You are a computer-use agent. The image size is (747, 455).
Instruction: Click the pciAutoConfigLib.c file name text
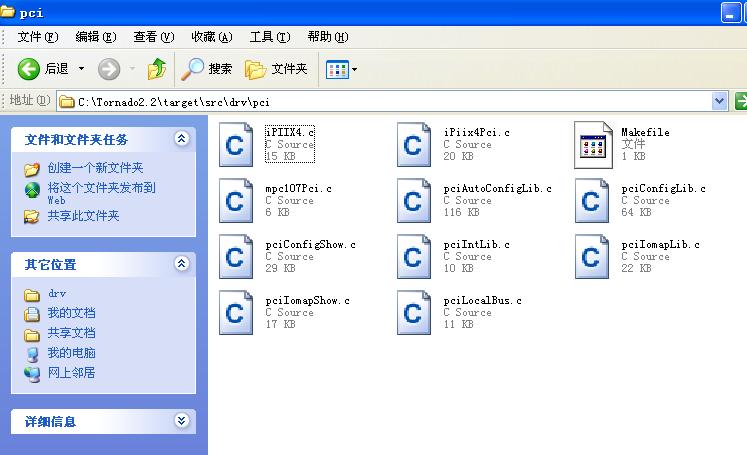coord(497,189)
